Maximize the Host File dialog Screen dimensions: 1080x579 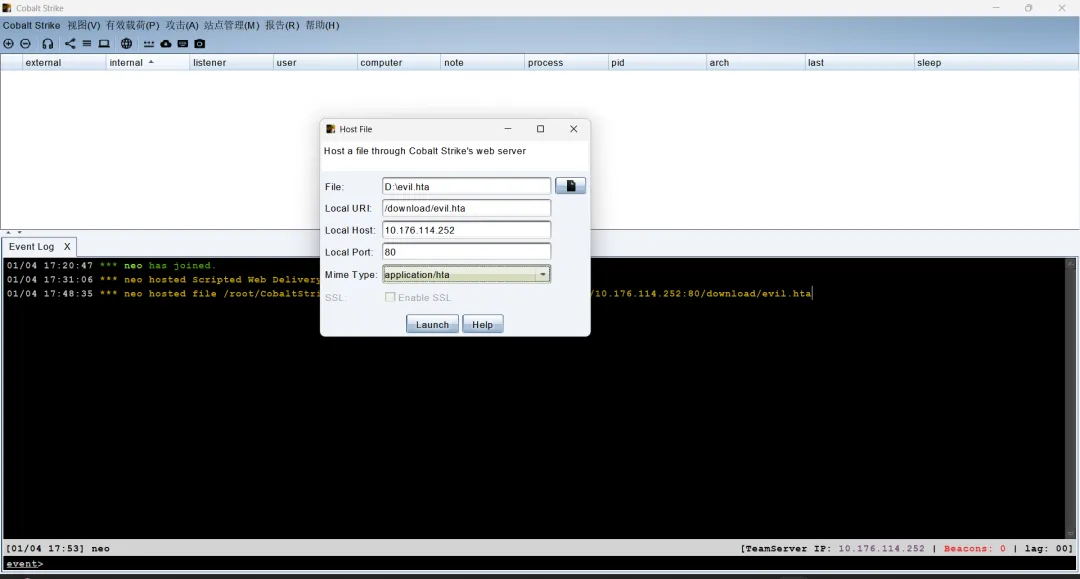(541, 129)
